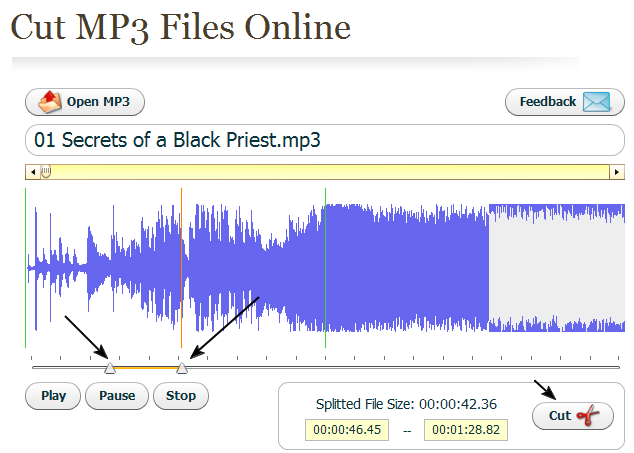The width and height of the screenshot is (634, 453).
Task: Click the file name field showing 01 Secrets of a Black Priest.mp3
Action: tap(325, 140)
